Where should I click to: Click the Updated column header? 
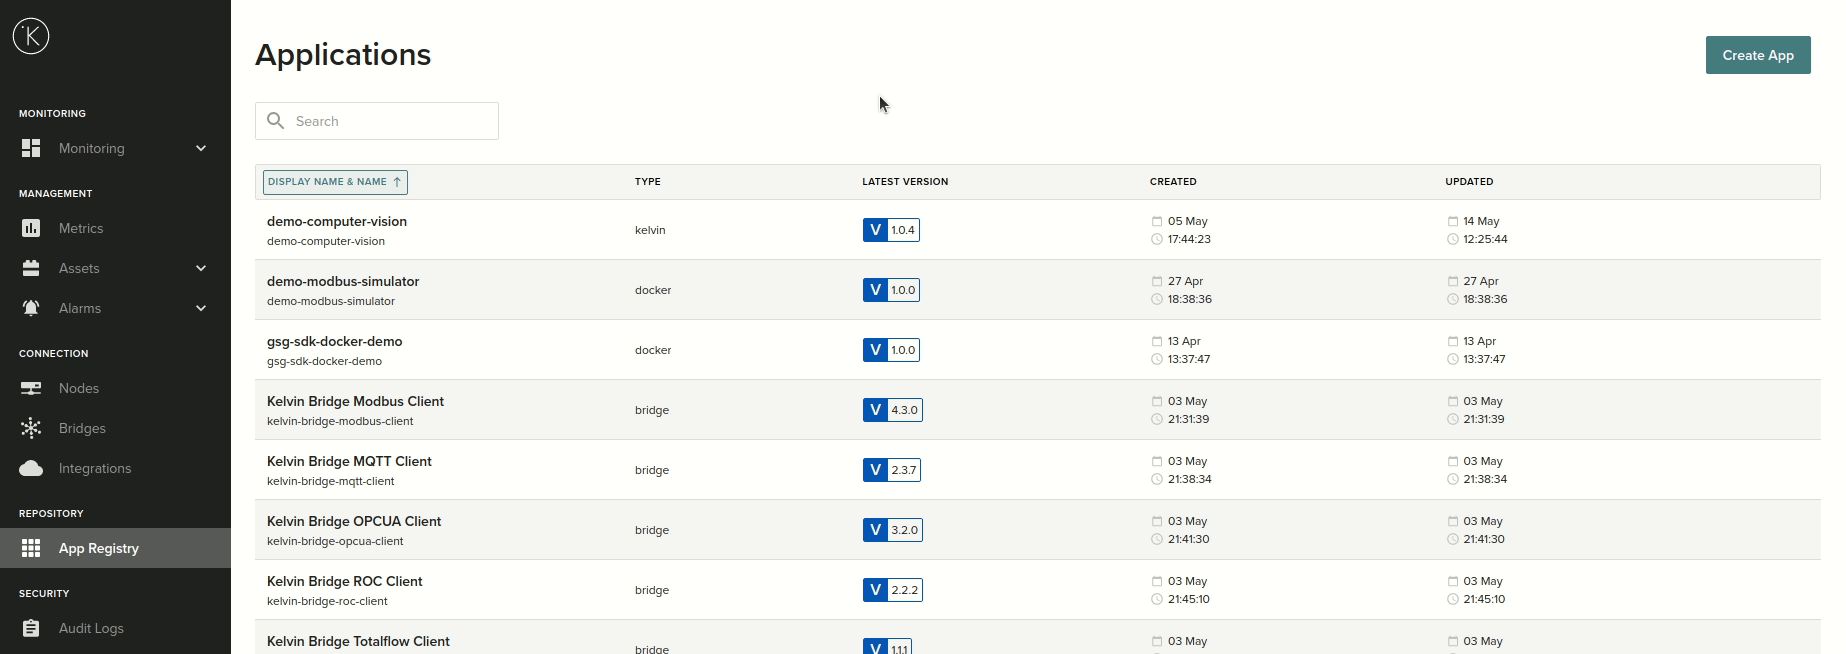[x=1469, y=182]
